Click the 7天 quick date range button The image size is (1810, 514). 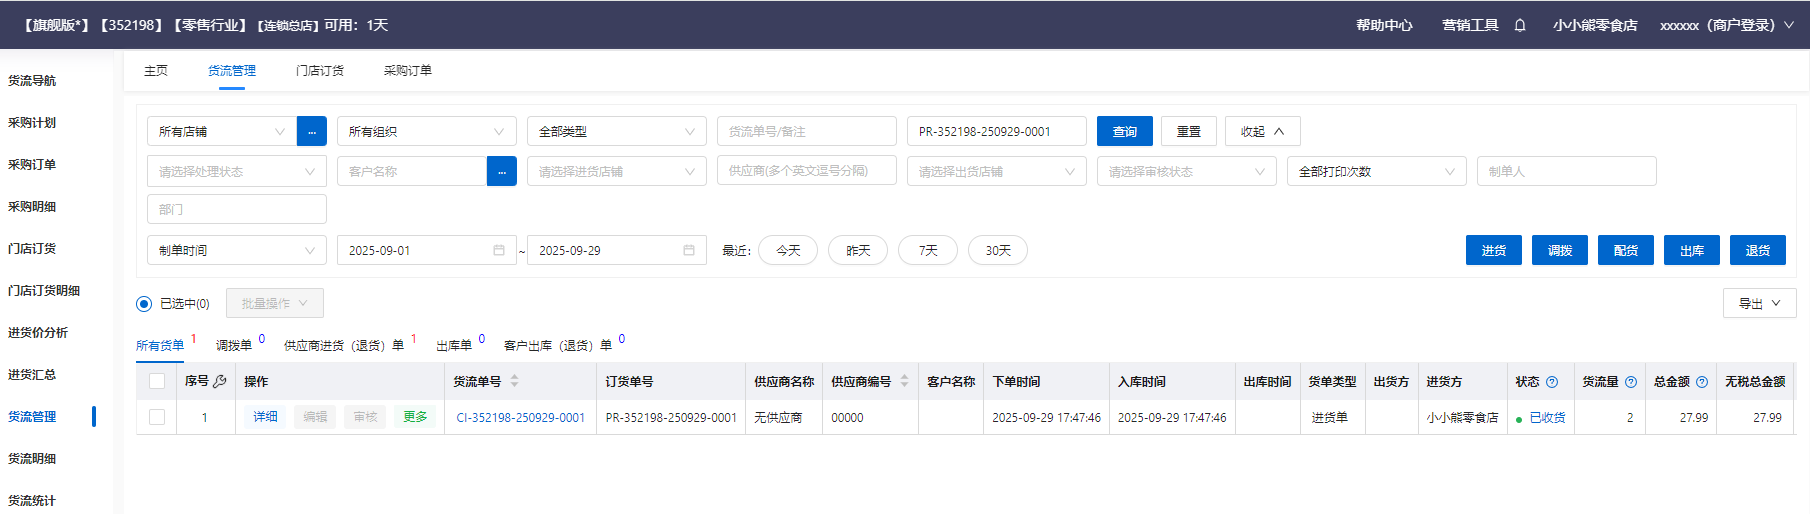[x=927, y=250]
